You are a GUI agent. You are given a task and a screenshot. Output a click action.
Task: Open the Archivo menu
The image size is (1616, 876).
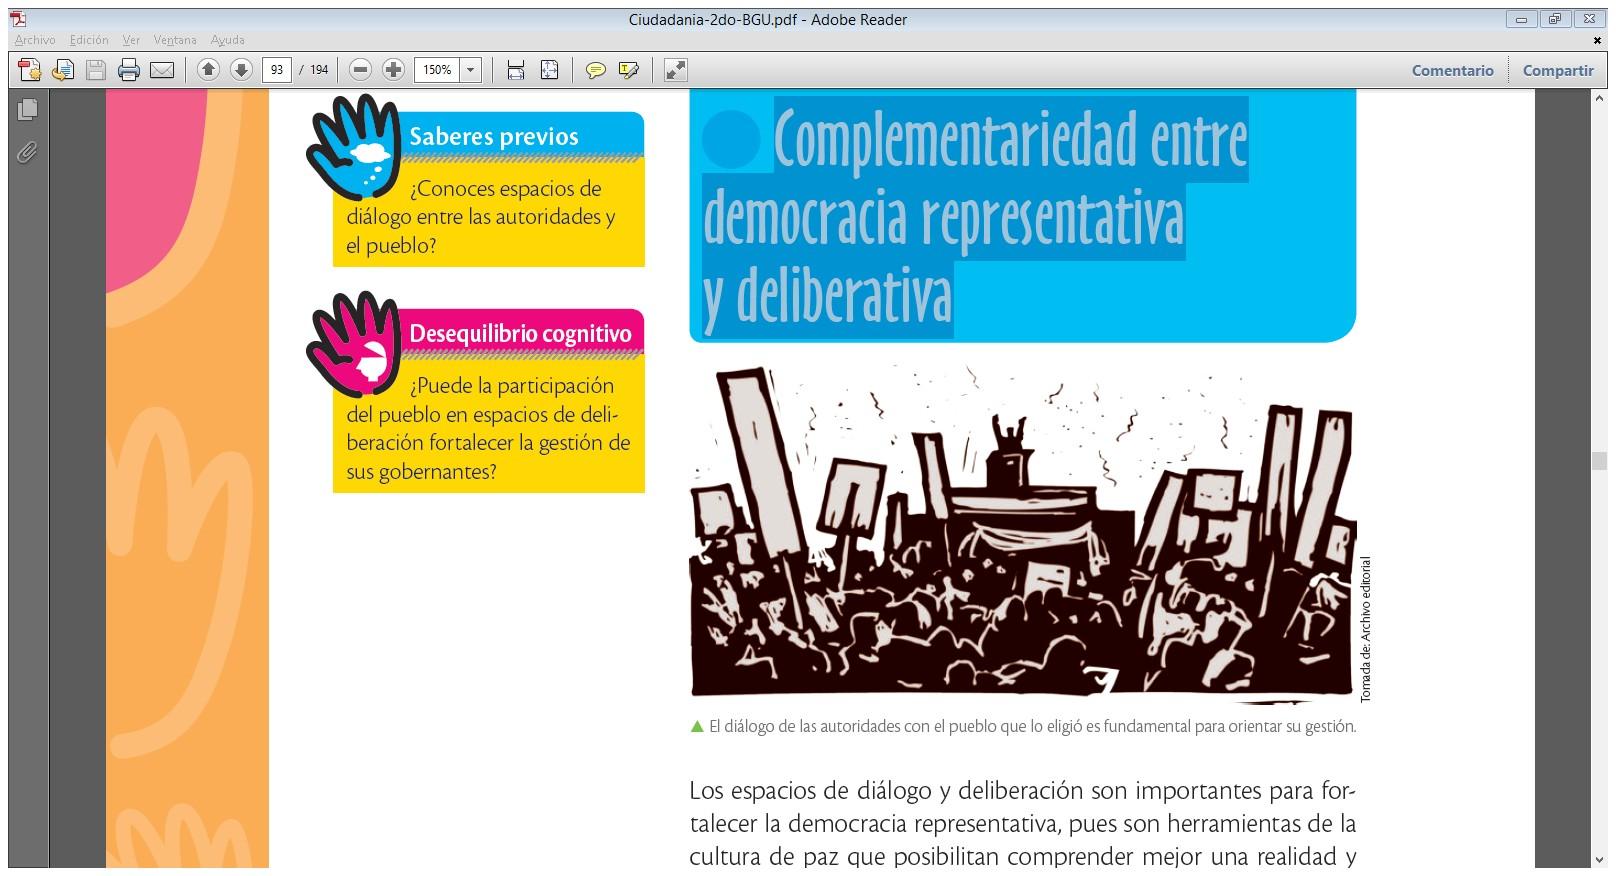[x=35, y=40]
